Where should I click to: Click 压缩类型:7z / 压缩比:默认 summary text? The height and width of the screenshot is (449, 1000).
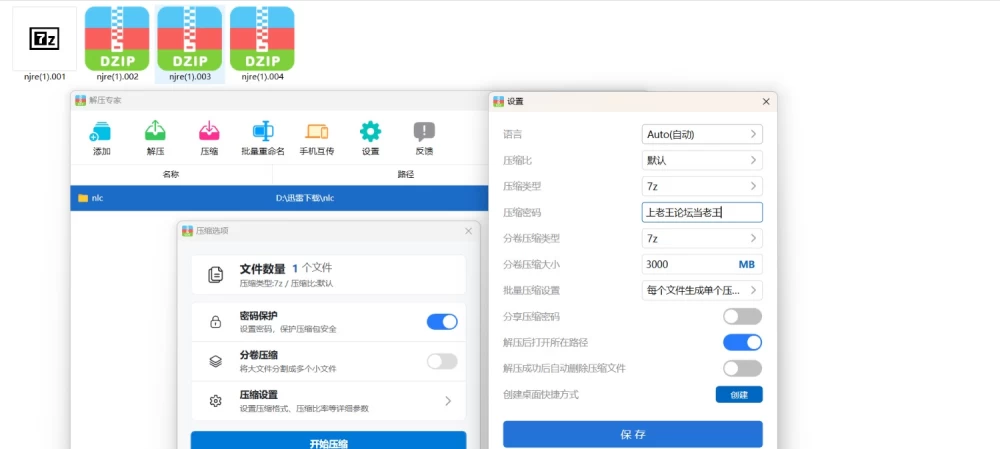(286, 283)
